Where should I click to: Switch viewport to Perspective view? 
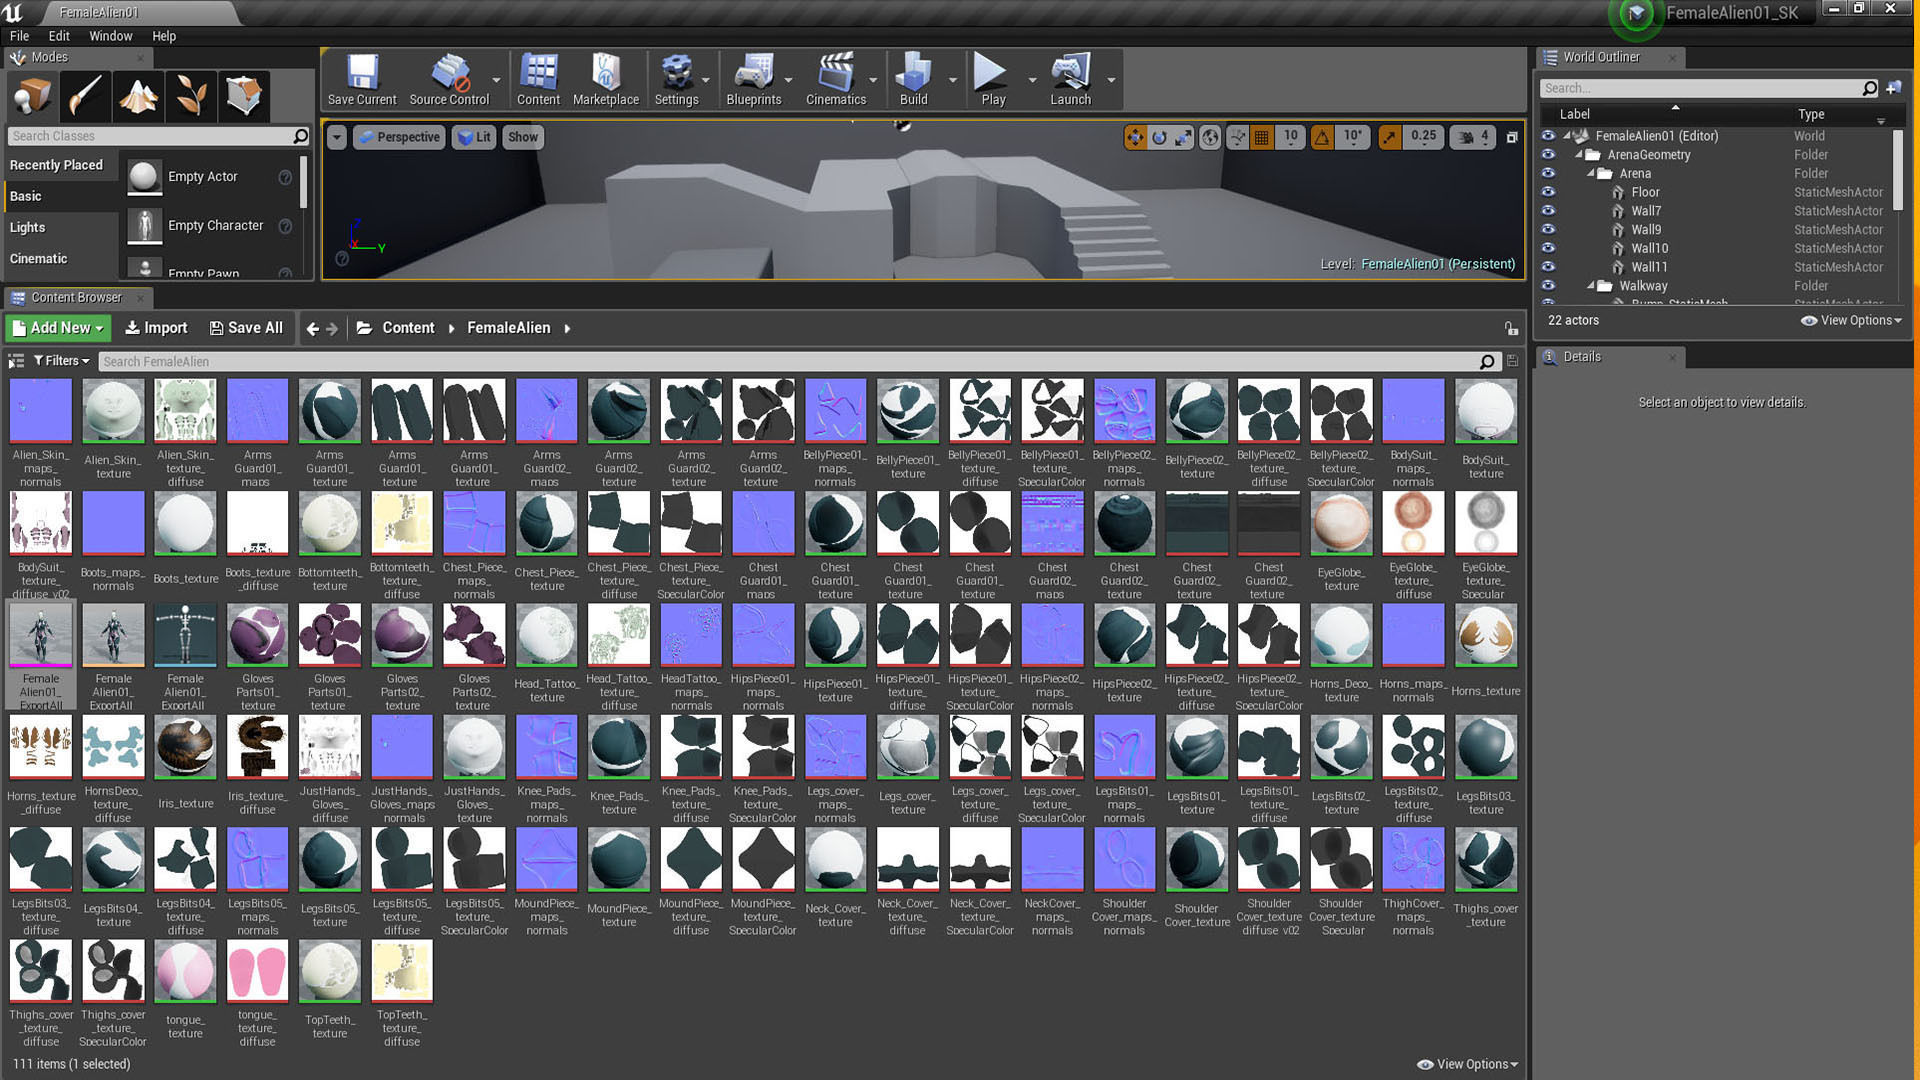coord(398,137)
